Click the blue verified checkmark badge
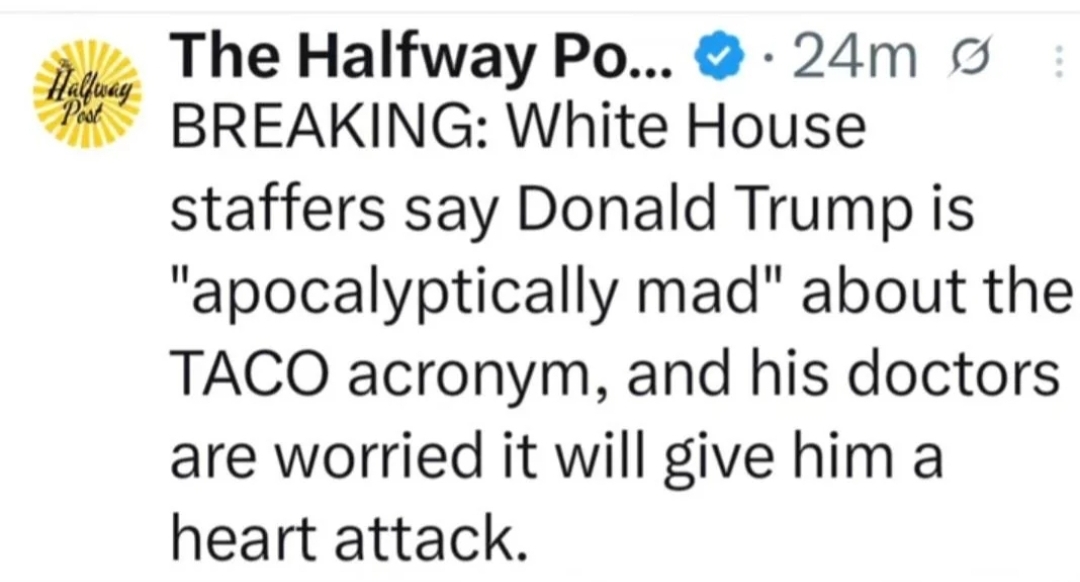Image resolution: width=1080 pixels, height=582 pixels. click(718, 58)
